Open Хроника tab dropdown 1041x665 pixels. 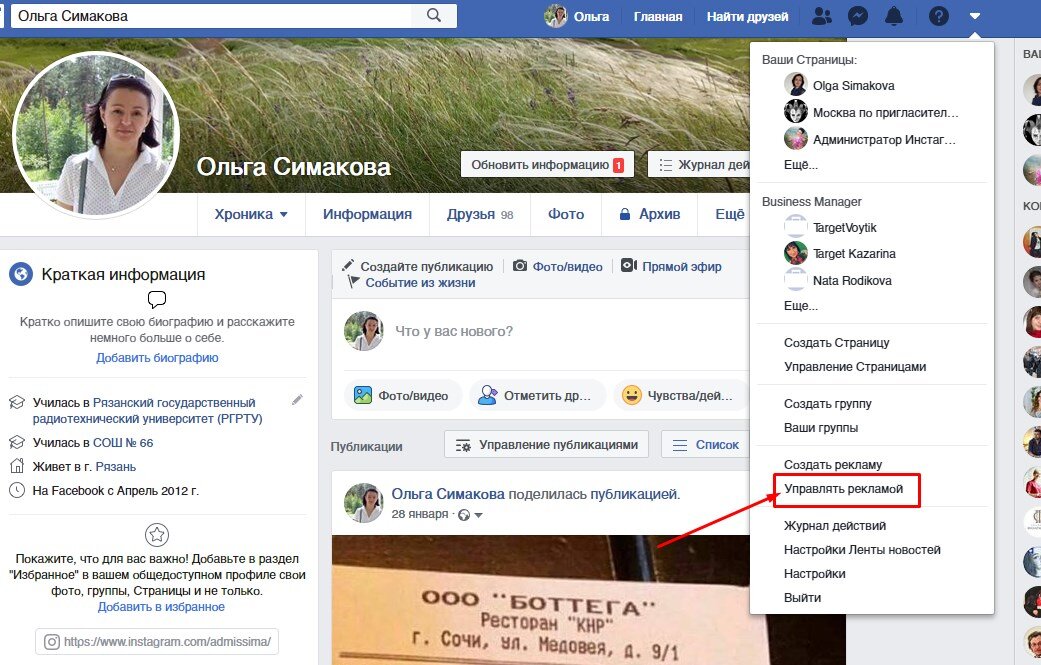[251, 214]
